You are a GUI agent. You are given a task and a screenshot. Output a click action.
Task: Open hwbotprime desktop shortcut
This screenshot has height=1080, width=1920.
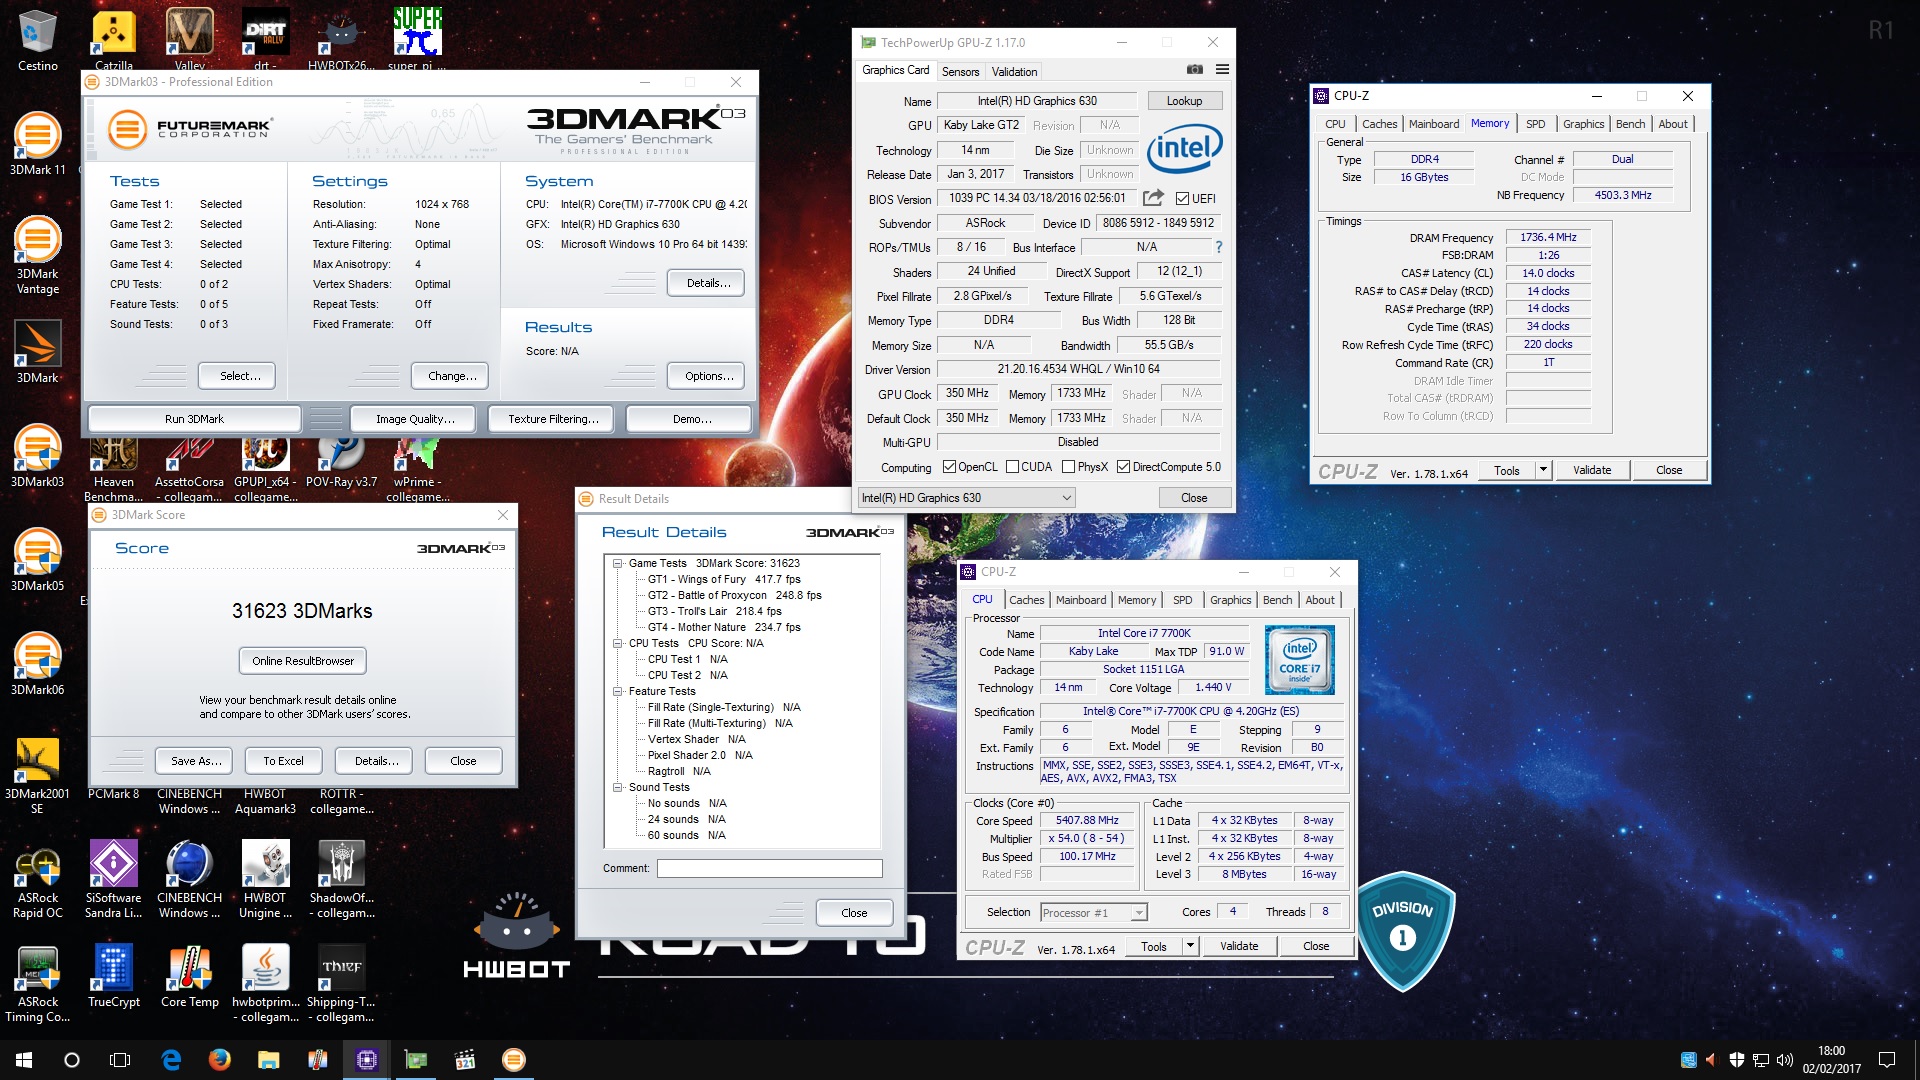265,983
